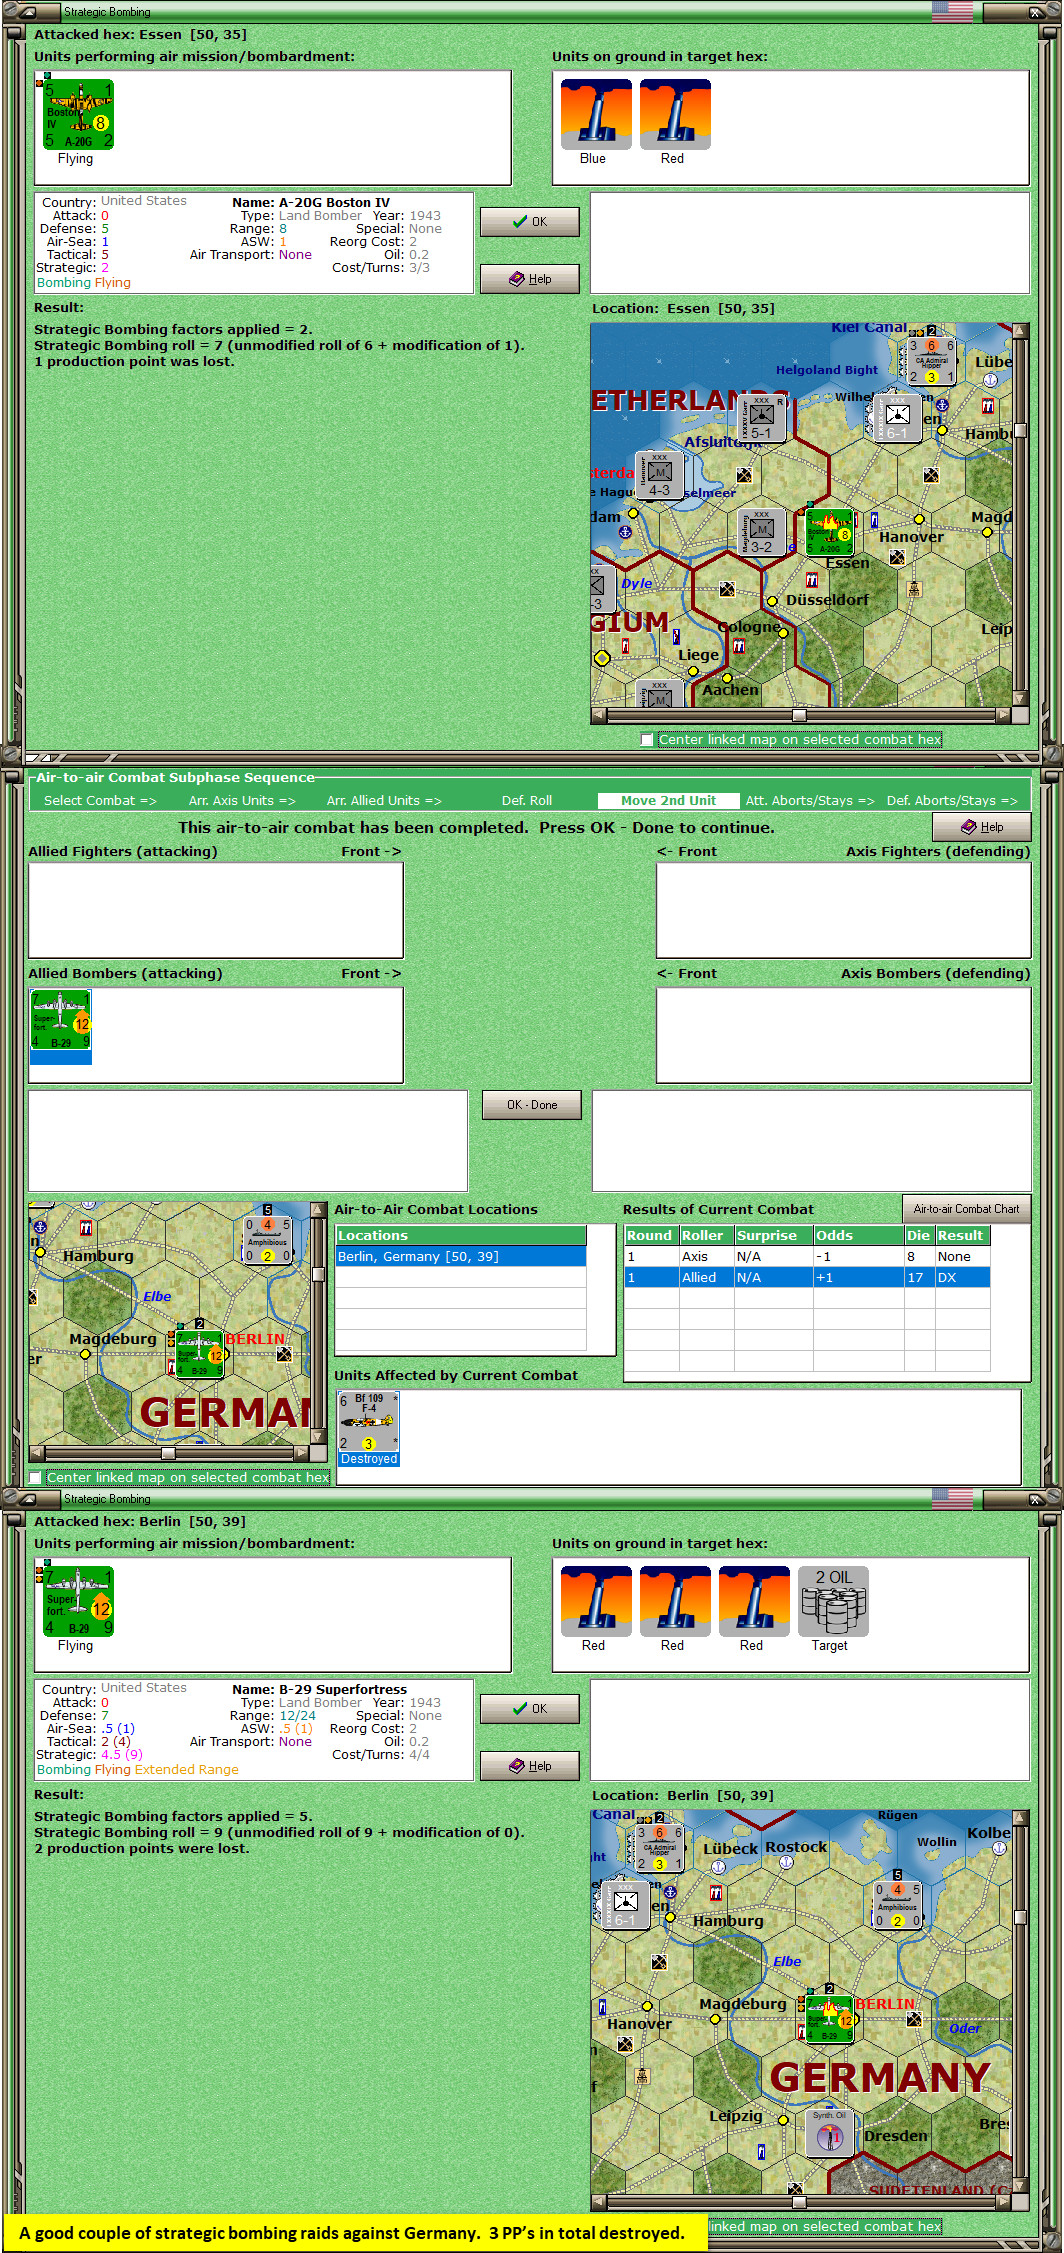This screenshot has height=2253, width=1064.
Task: Click the first Red factory icon in Berlin hex
Action: (x=596, y=1601)
